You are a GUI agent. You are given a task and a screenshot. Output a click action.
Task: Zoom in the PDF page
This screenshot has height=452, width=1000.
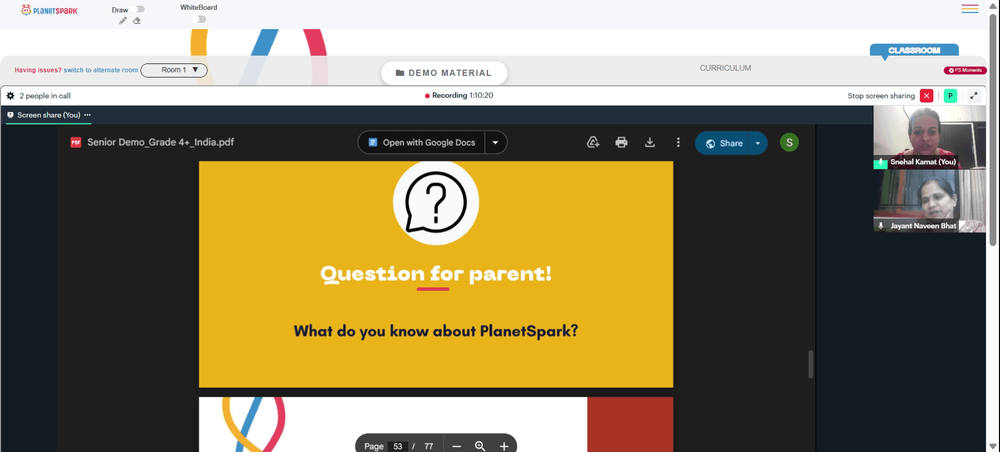point(504,446)
